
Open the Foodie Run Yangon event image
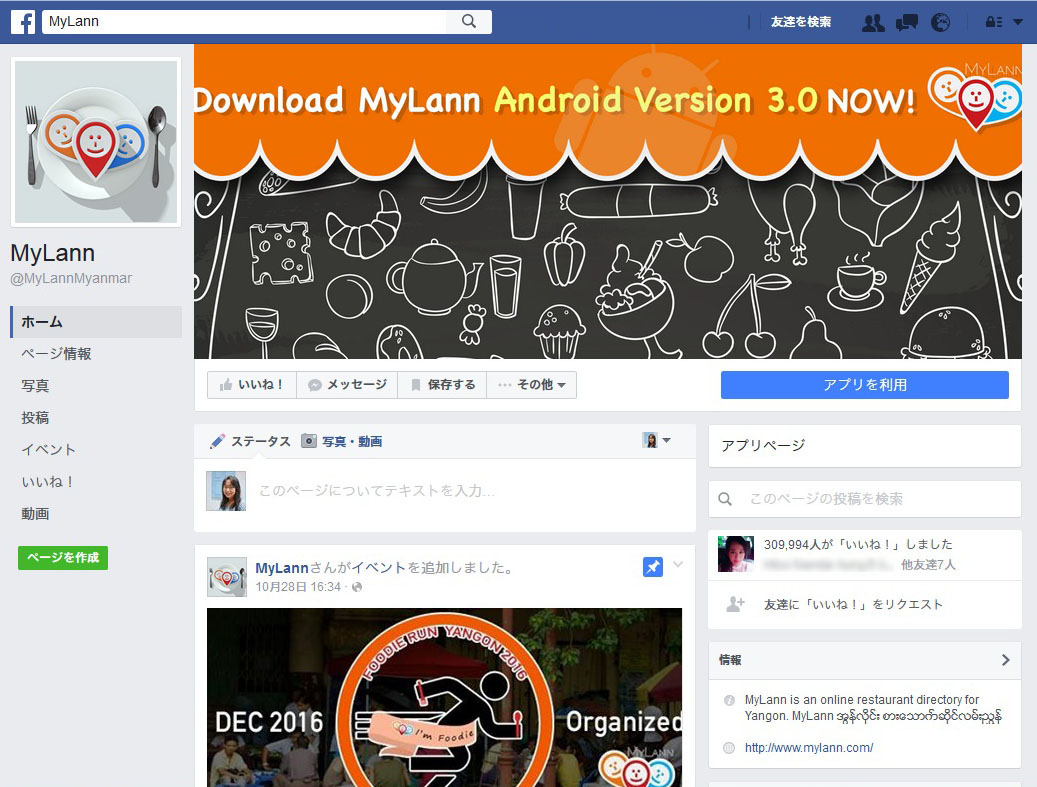pos(444,698)
